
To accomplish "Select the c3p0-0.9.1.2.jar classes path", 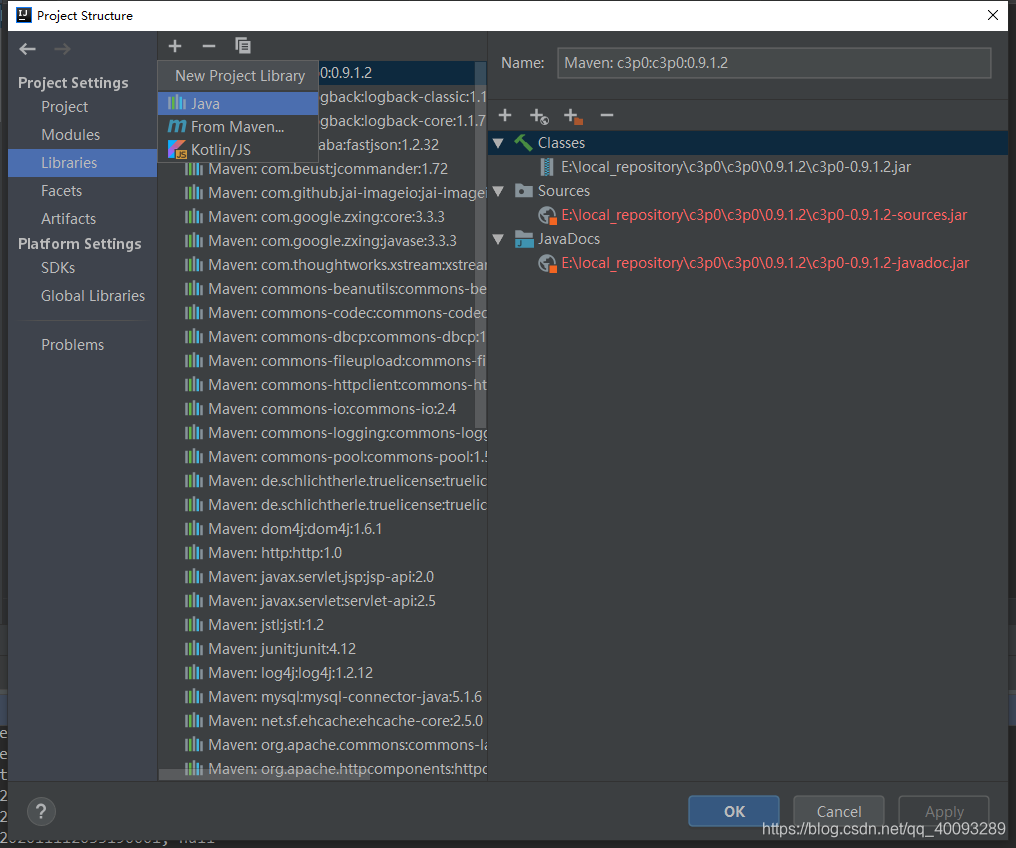I will click(x=735, y=167).
